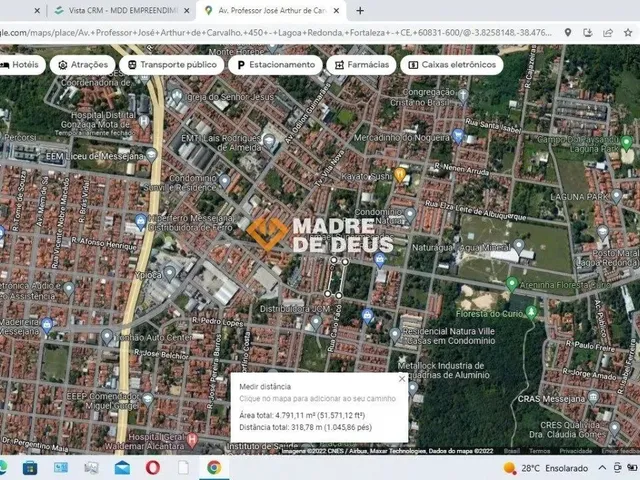Image resolution: width=640 pixels, height=480 pixels.
Task: Open Google Chrome taskbar icon
Action: coord(214,468)
